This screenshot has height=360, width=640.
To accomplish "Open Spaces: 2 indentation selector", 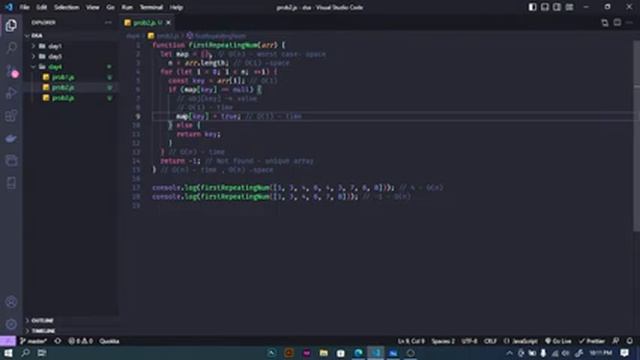I will click(443, 341).
